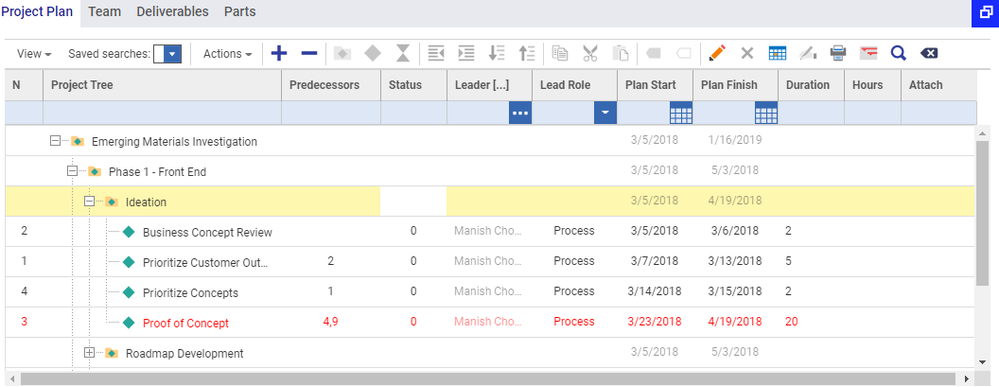Click the Status filter input field
This screenshot has height=387, width=999.
coord(414,113)
